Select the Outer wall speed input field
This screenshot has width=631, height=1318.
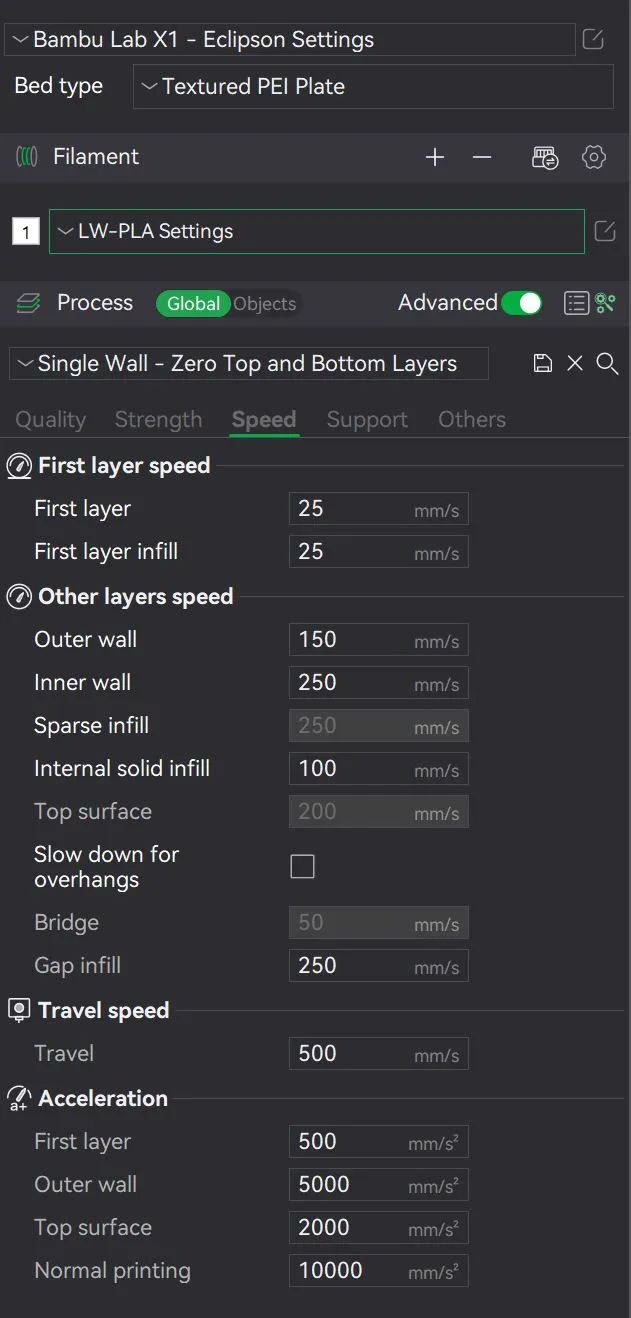pyautogui.click(x=378, y=639)
